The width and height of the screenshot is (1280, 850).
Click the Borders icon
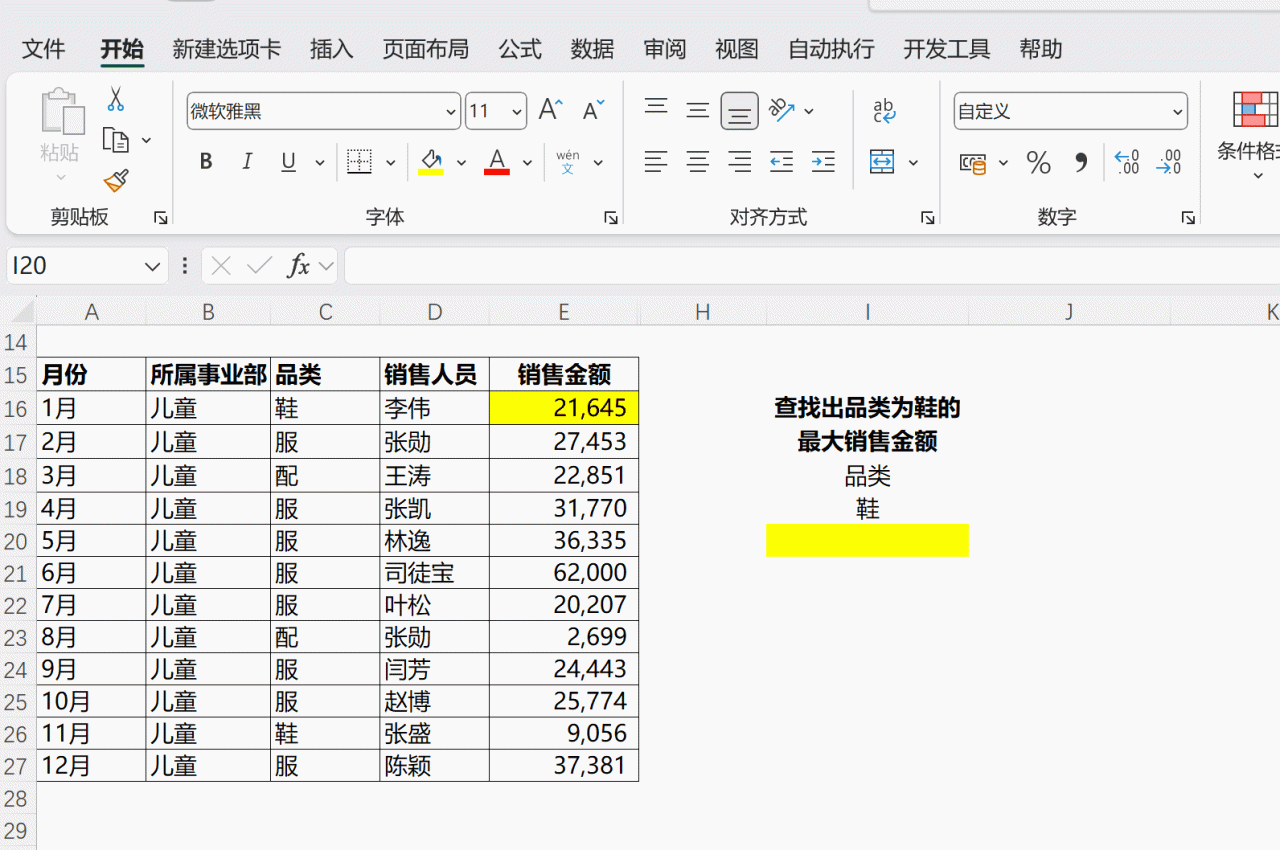[359, 161]
